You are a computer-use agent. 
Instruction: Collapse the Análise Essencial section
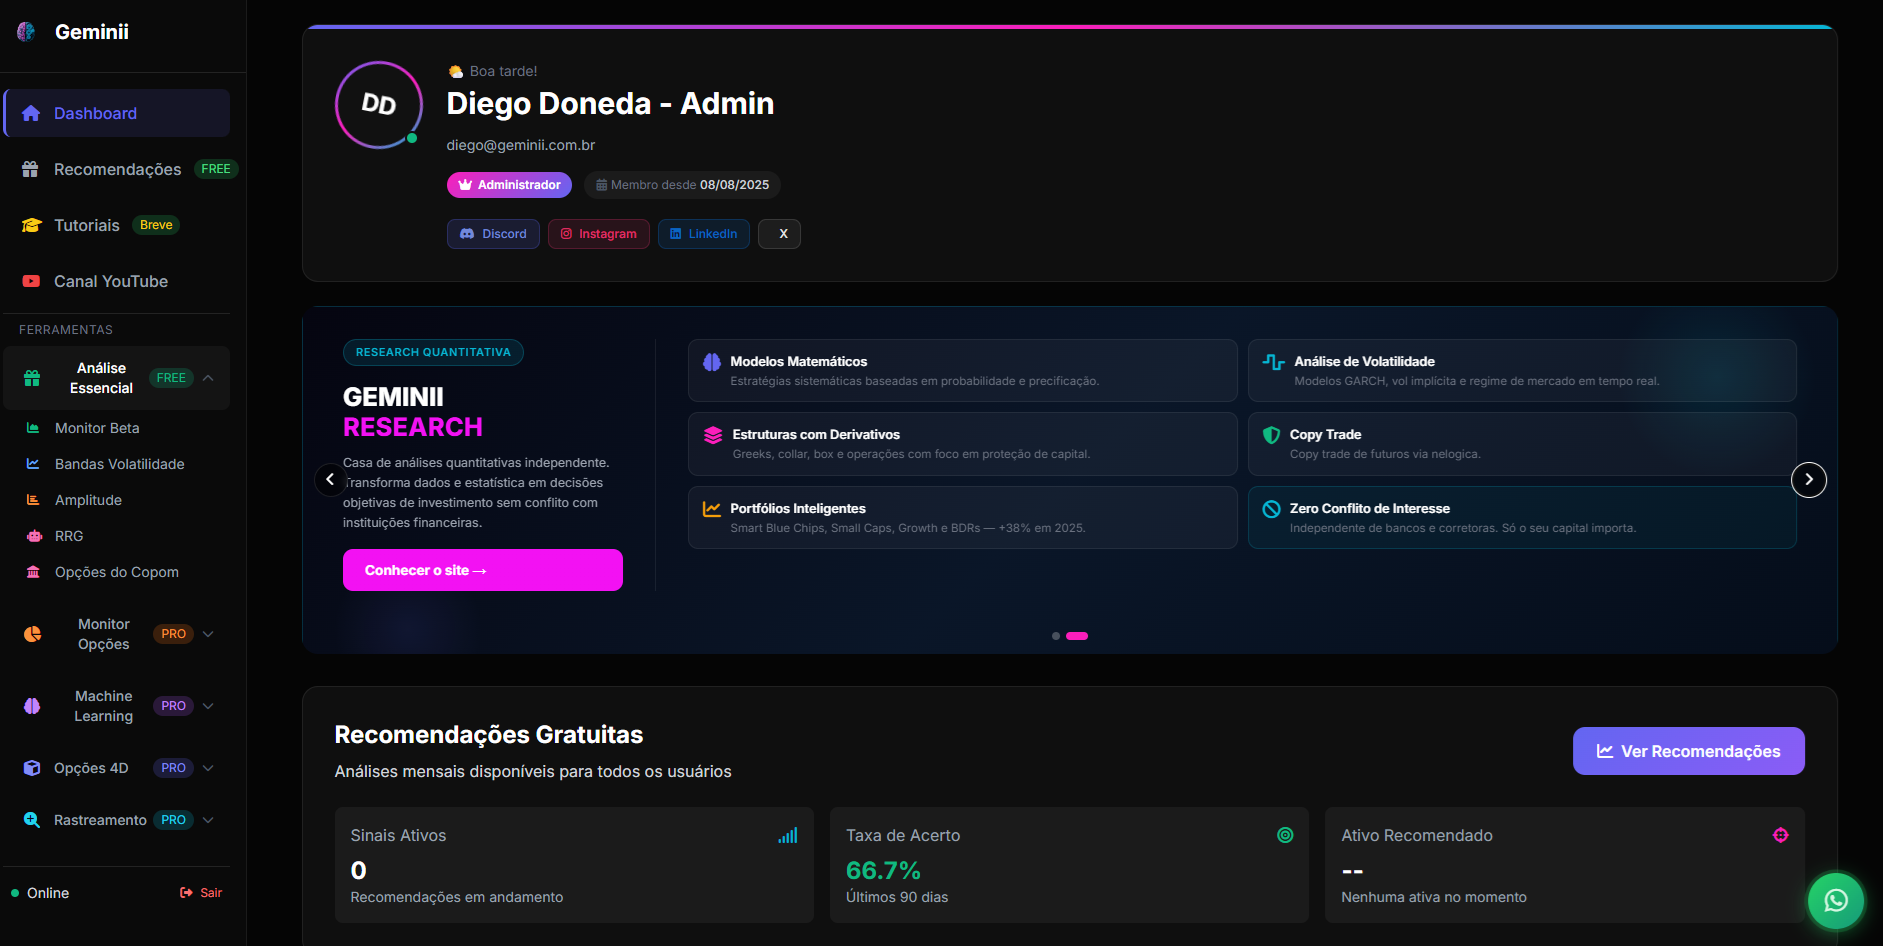tap(208, 378)
